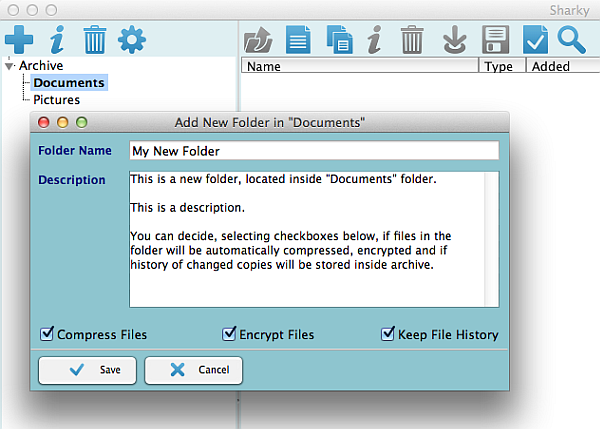Click the floppy disk save icon

(x=495, y=40)
